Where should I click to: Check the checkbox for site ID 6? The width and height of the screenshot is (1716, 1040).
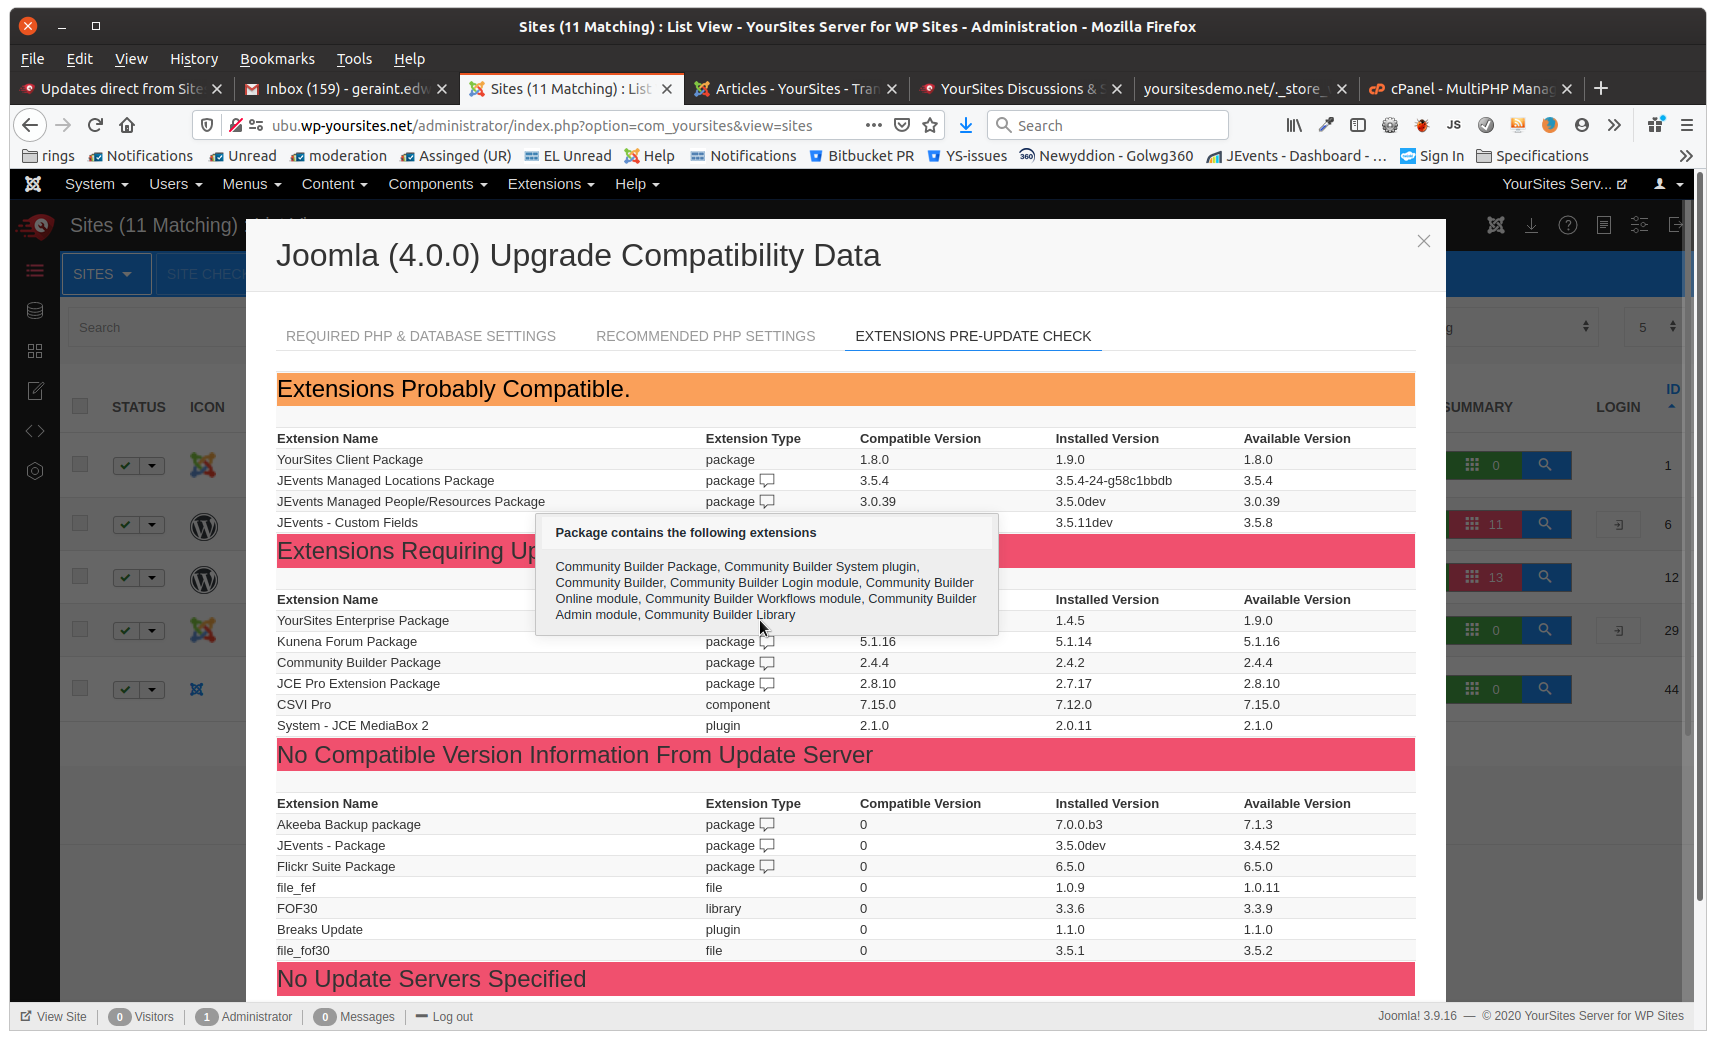pyautogui.click(x=80, y=523)
